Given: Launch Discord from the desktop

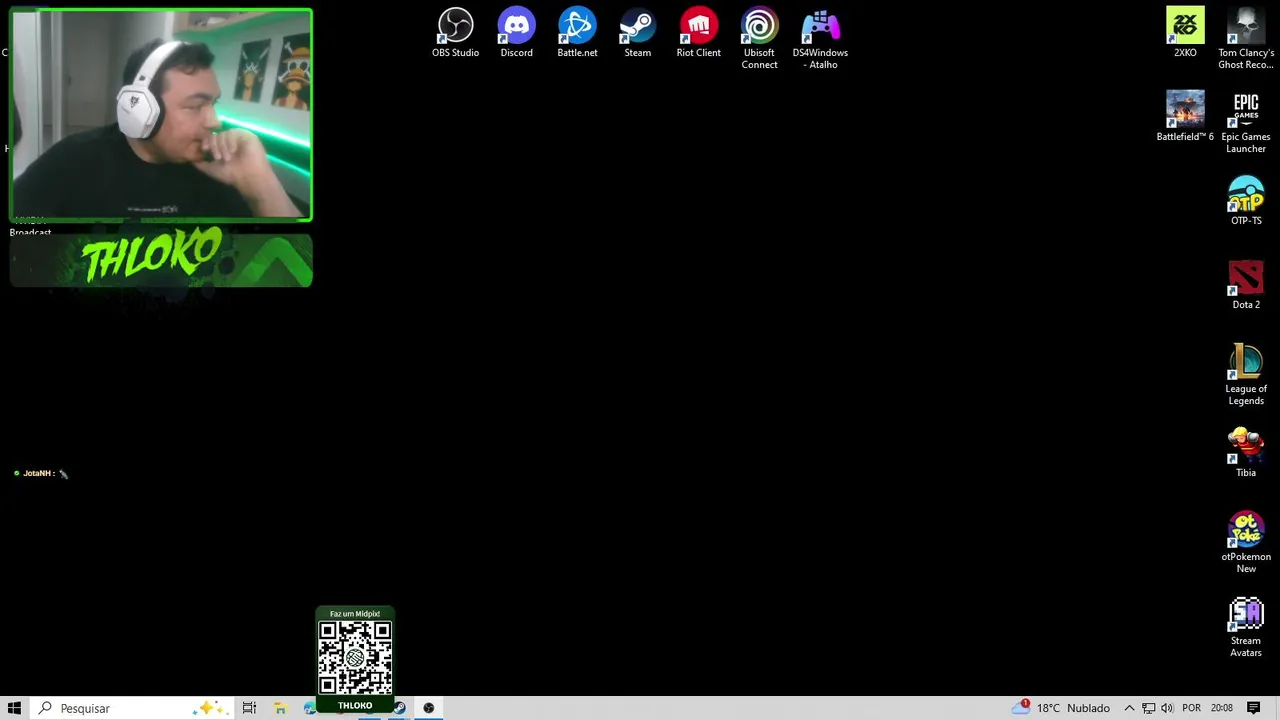Looking at the screenshot, I should click(x=516, y=33).
